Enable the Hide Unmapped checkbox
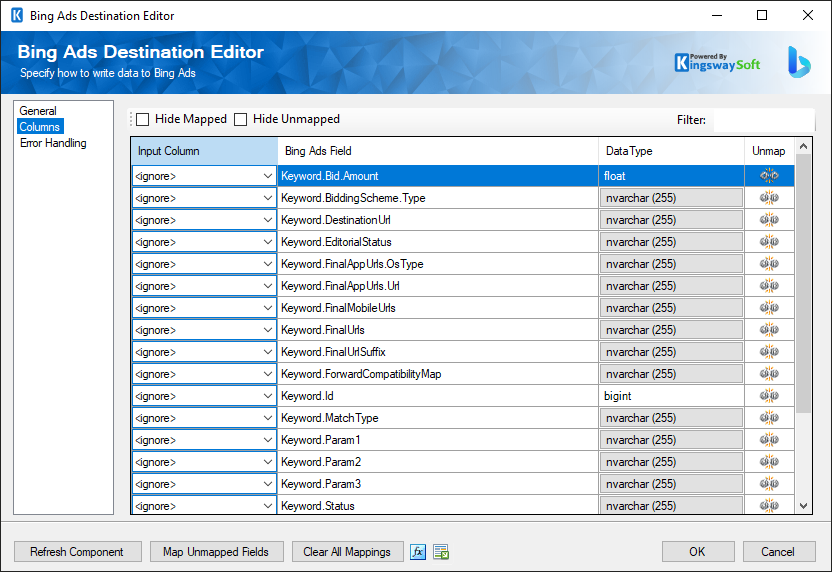Viewport: 832px width, 572px height. click(x=240, y=119)
